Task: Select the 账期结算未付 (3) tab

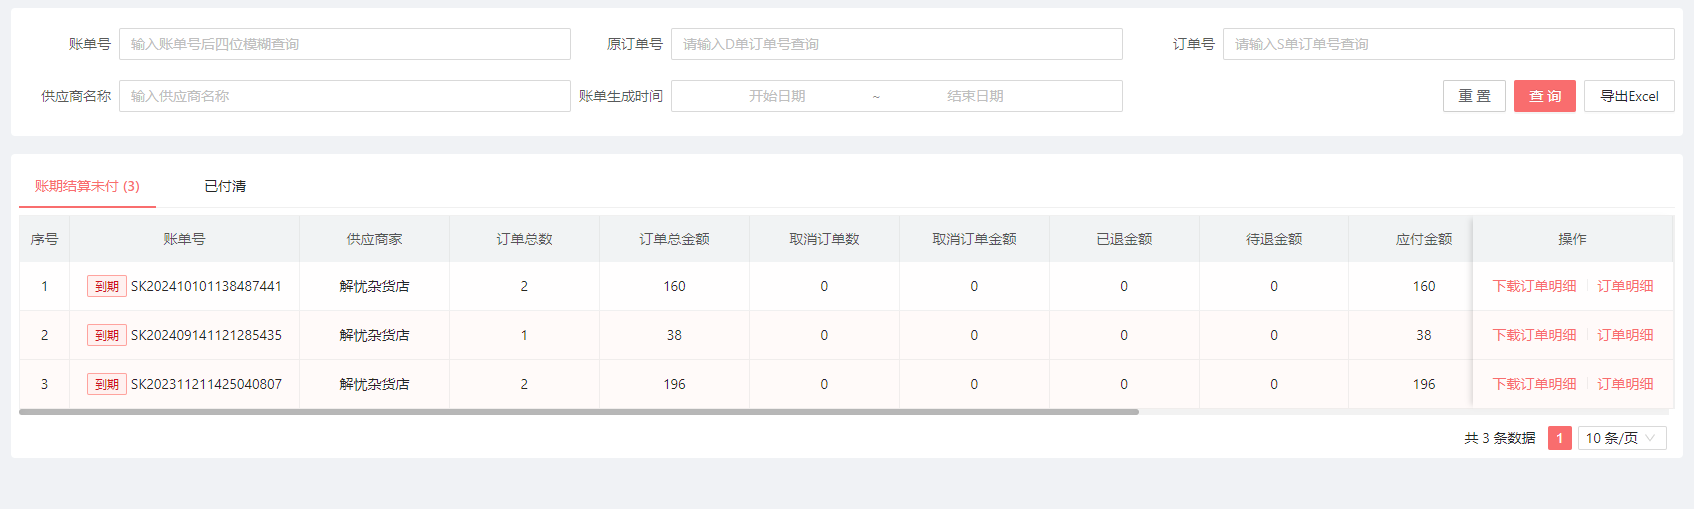Action: coord(87,186)
